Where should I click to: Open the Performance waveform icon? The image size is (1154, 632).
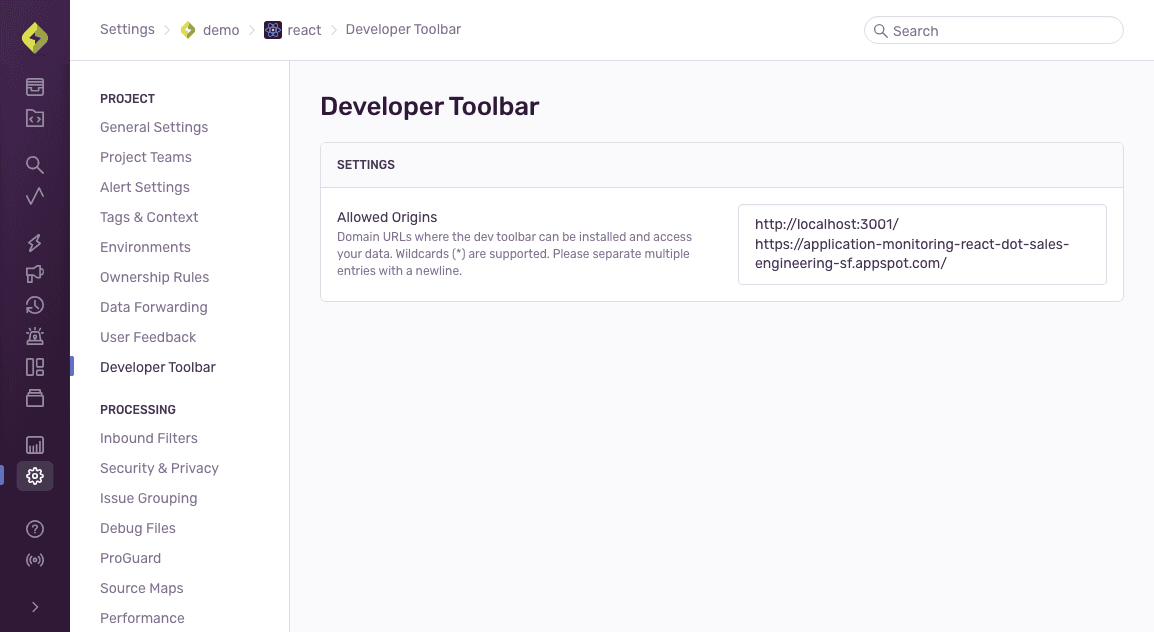tap(34, 195)
